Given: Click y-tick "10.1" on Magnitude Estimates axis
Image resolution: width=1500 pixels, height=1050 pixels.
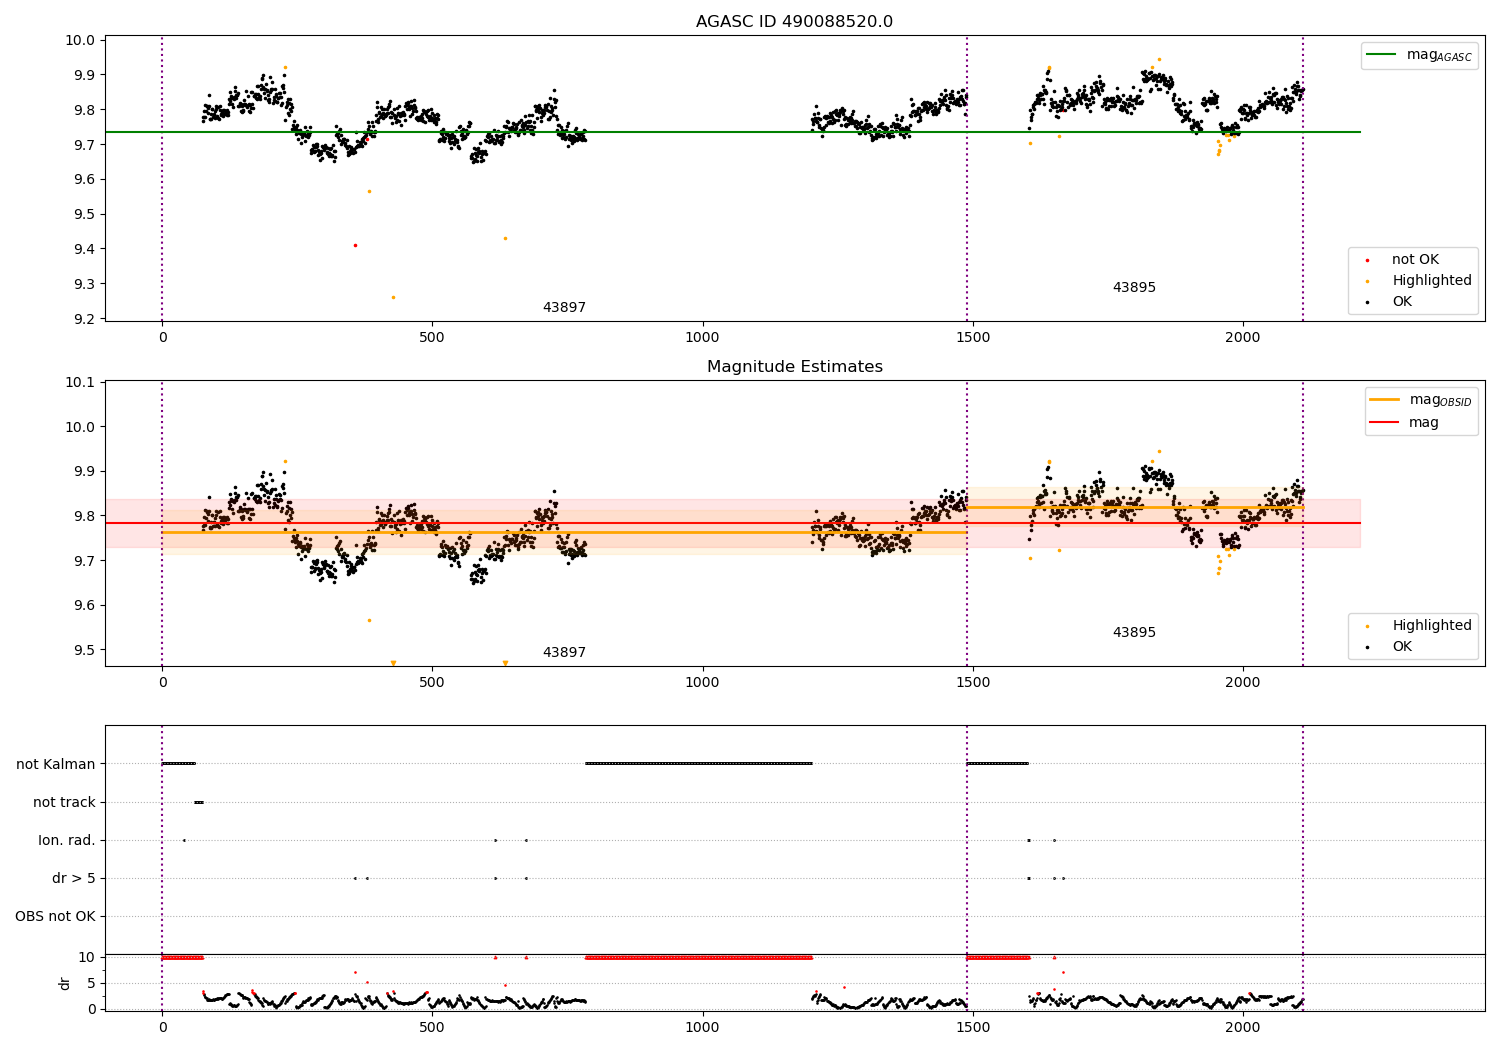Looking at the screenshot, I should click(81, 383).
